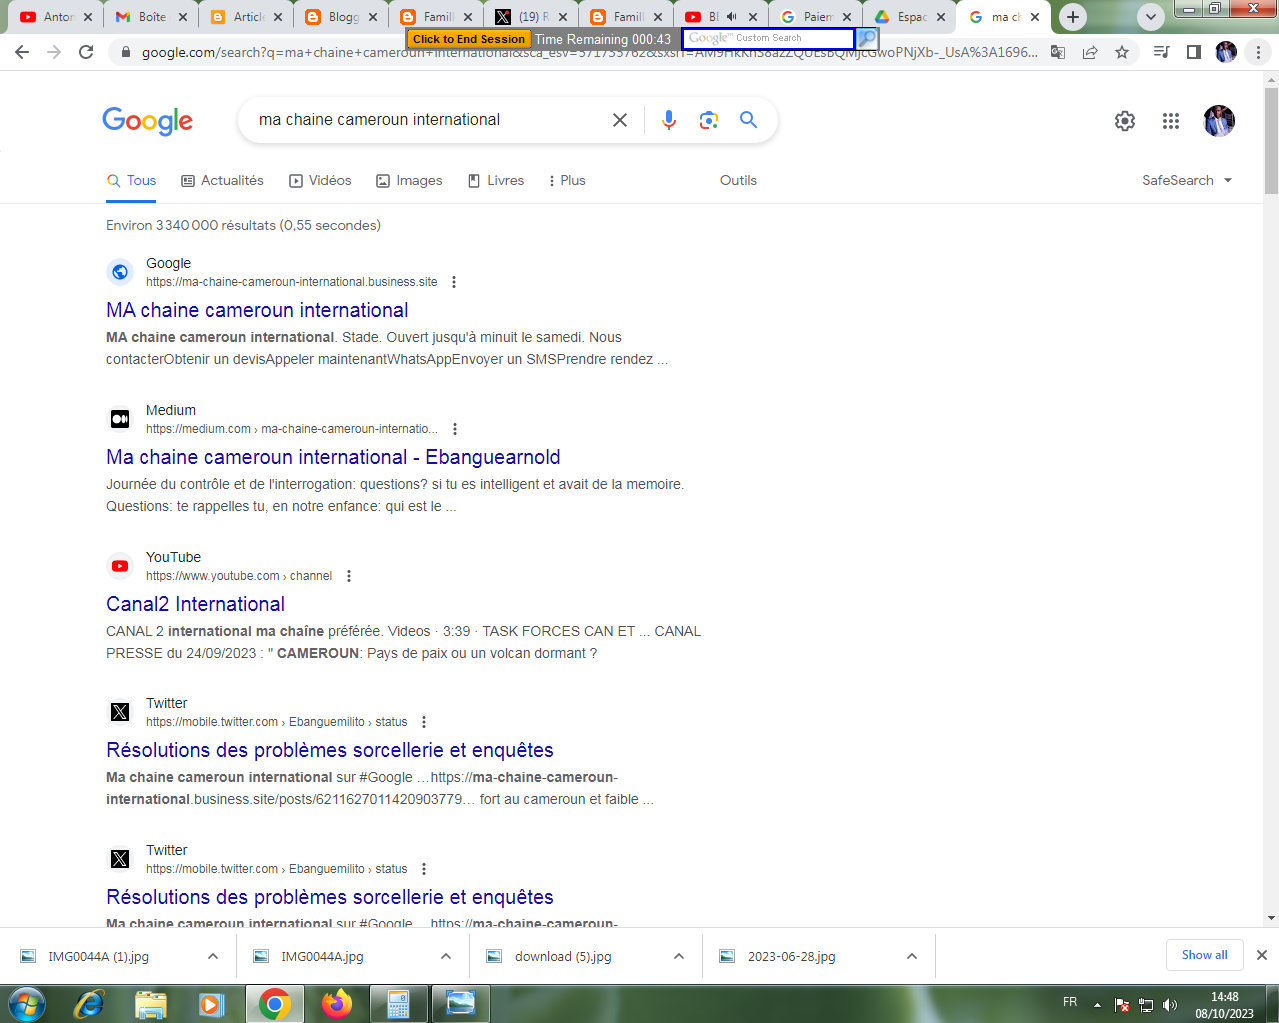Click clock showing 14:48
The height and width of the screenshot is (1023, 1279).
(x=1224, y=997)
